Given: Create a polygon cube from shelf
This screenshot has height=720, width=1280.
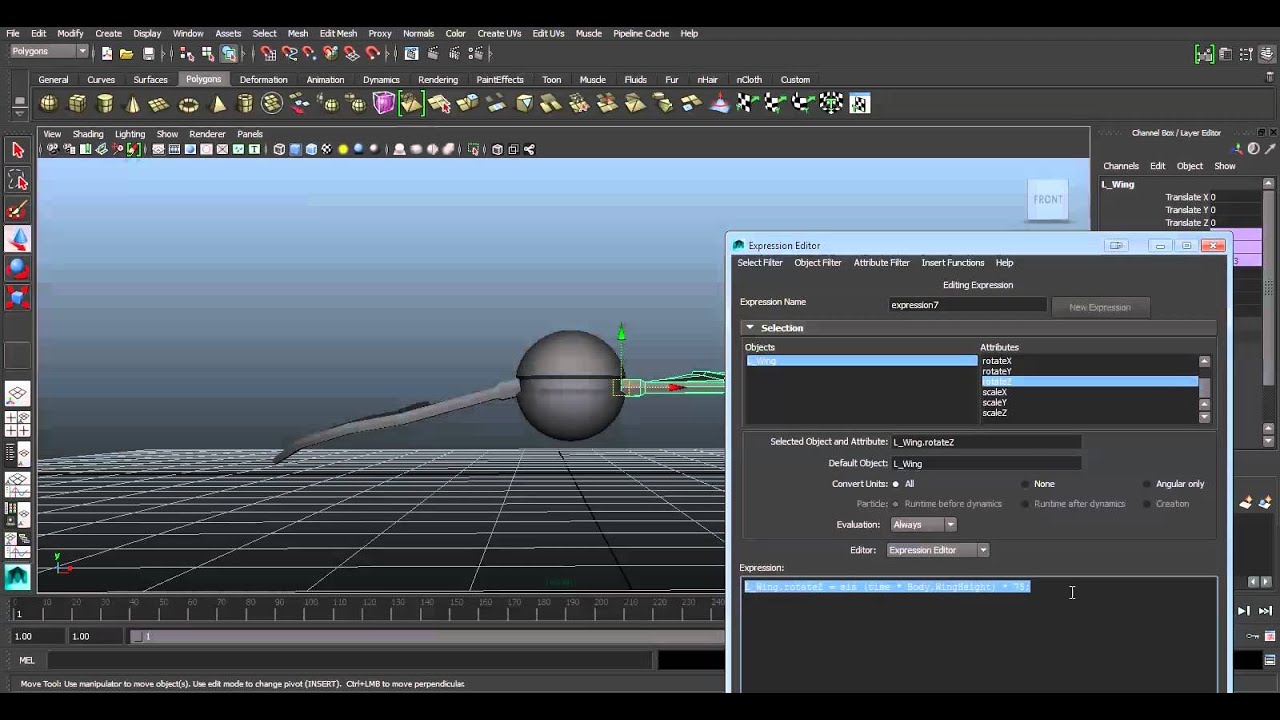Looking at the screenshot, I should (77, 103).
